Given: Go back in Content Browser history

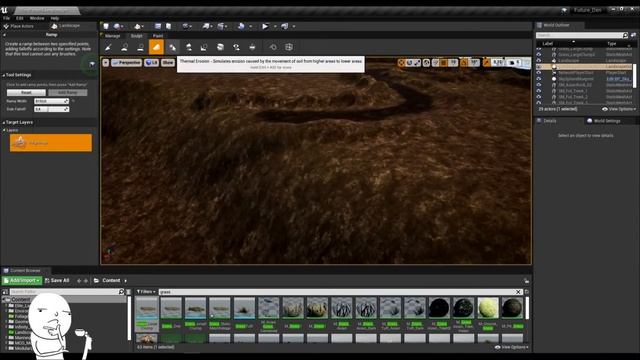Looking at the screenshot, I should pyautogui.click(x=79, y=281).
